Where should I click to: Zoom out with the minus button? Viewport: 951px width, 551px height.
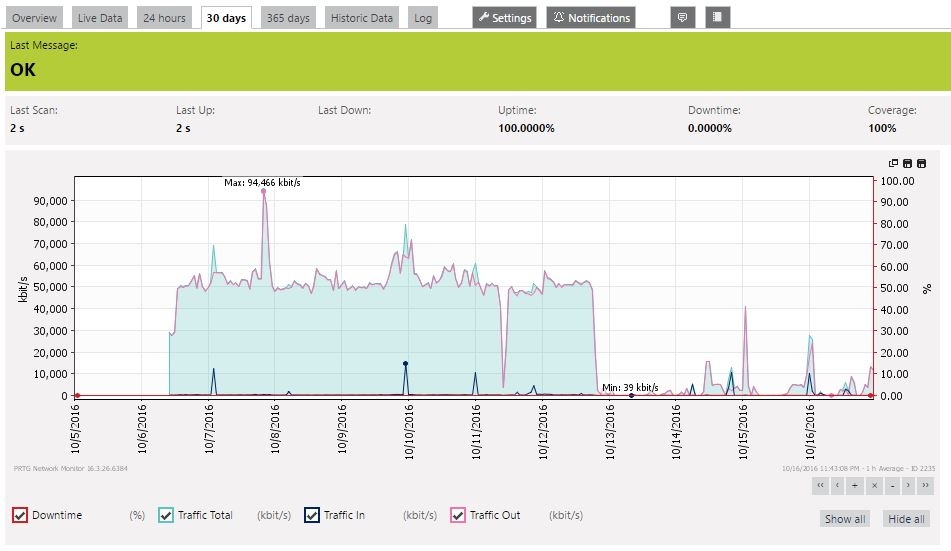[892, 485]
